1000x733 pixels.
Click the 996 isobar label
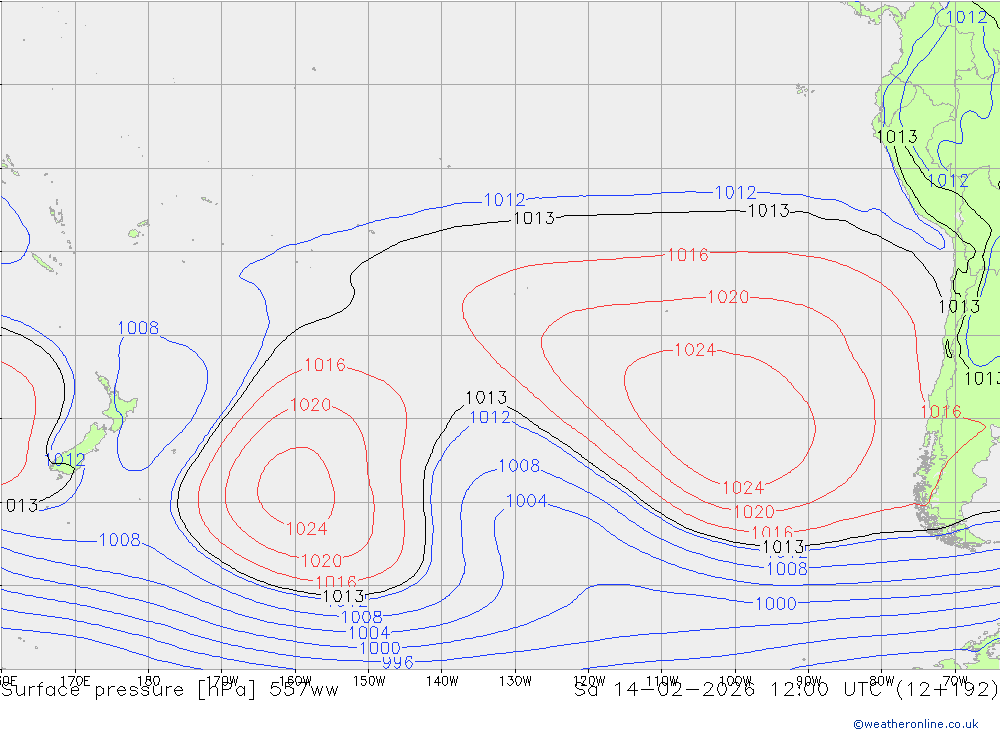(x=398, y=662)
